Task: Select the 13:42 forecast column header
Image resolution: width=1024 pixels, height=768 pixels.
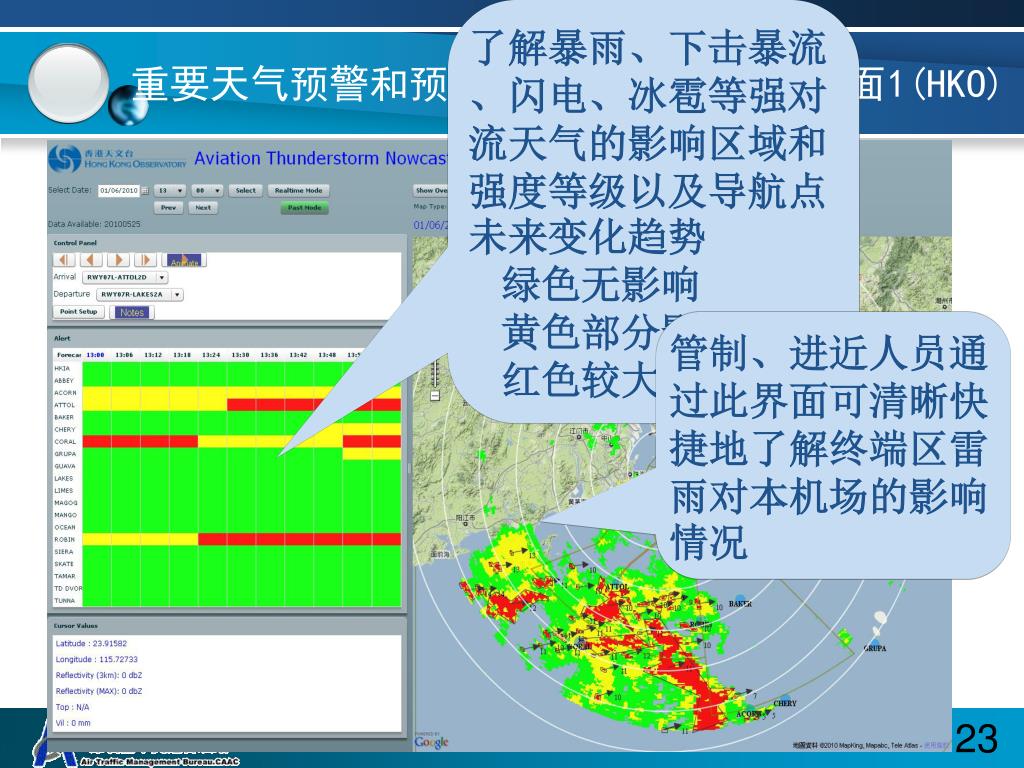Action: (298, 355)
